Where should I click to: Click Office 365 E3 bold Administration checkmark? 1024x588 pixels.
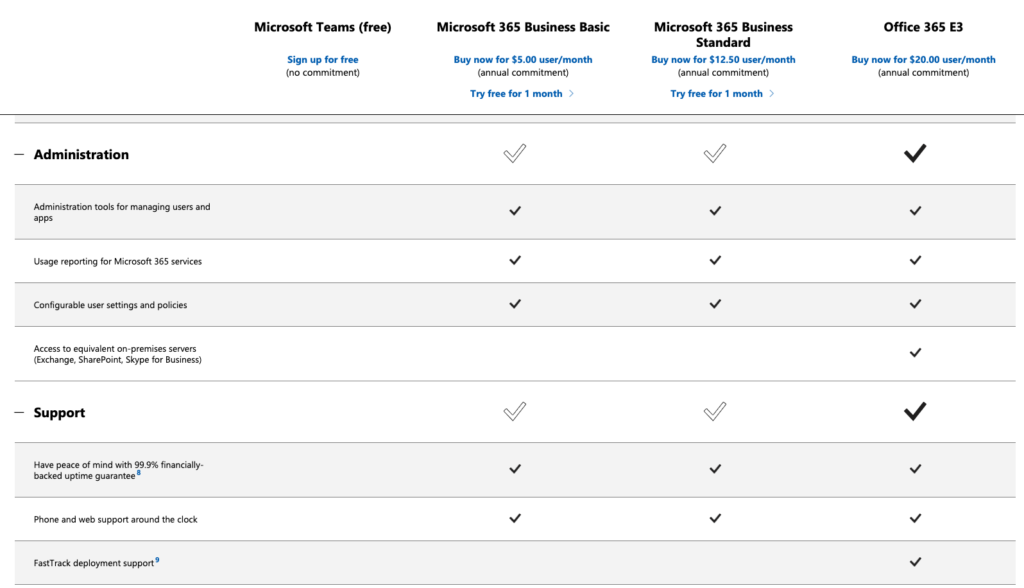pyautogui.click(x=915, y=154)
